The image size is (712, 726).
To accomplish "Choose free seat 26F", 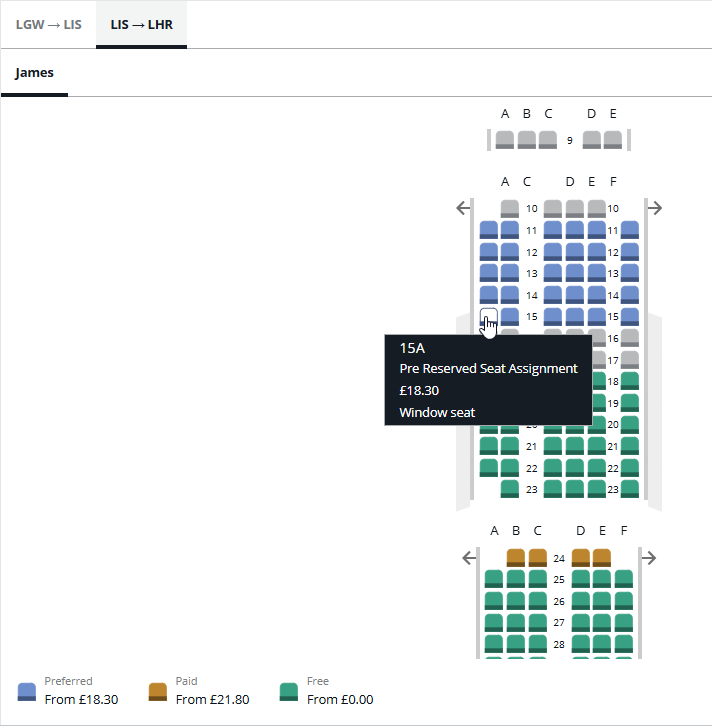I will pos(624,602).
